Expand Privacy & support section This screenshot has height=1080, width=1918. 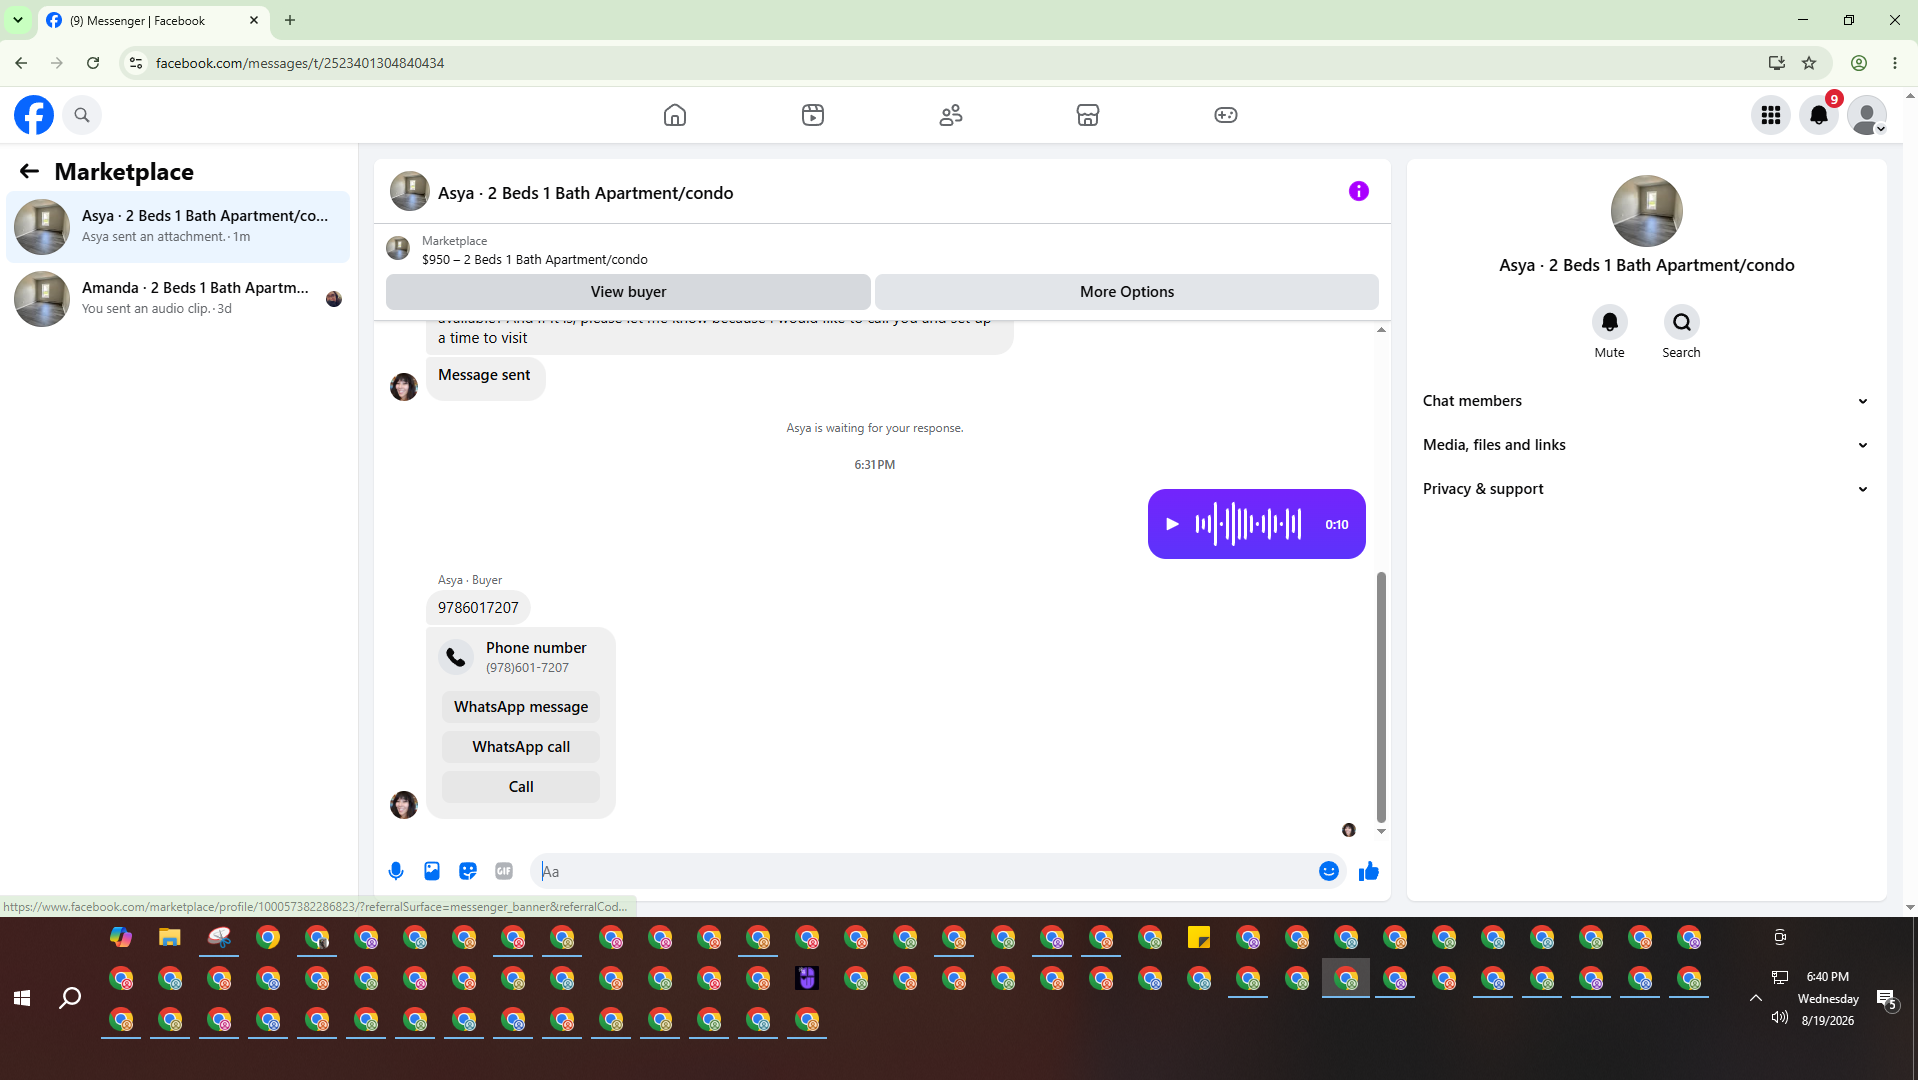click(x=1646, y=489)
